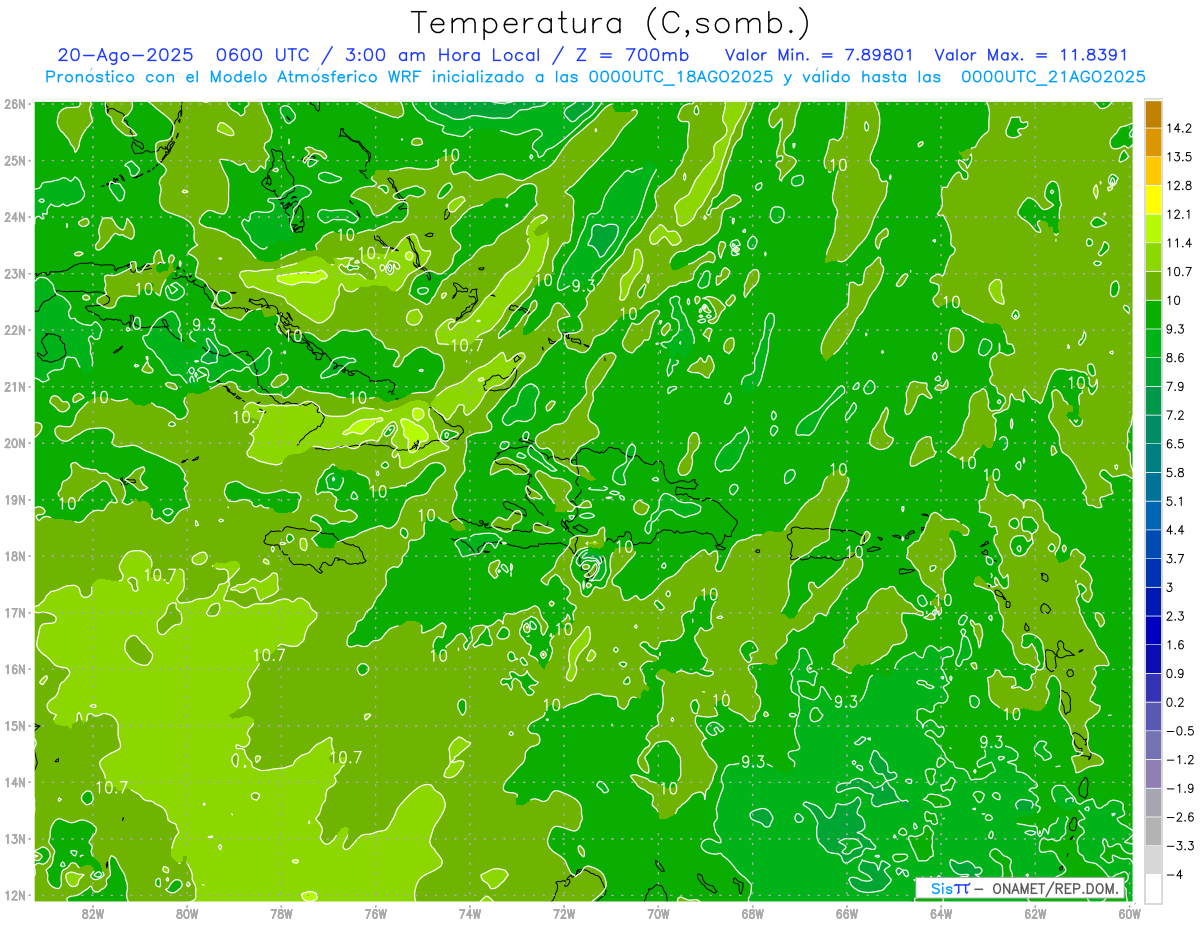Click the latitude axis label "15N"

[x=15, y=726]
